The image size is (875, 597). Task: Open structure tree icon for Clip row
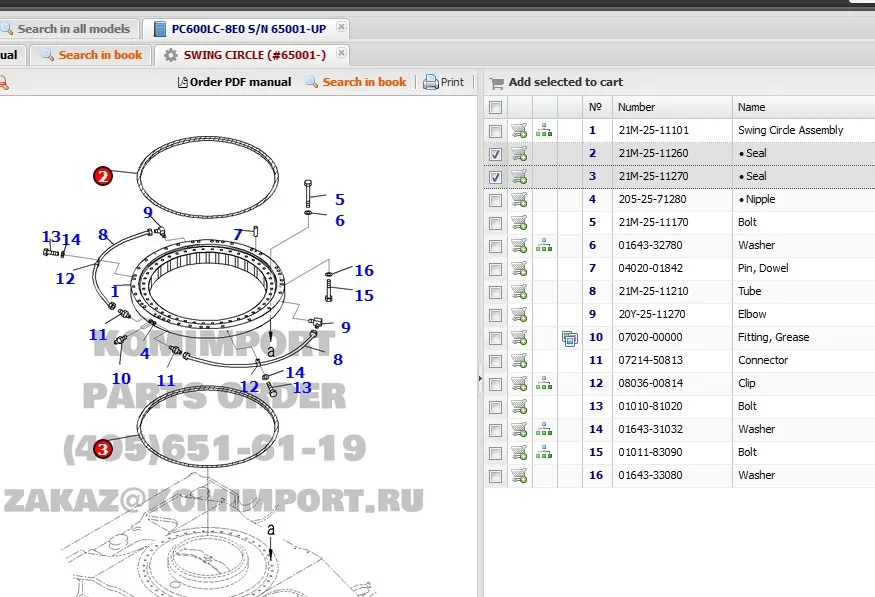tap(544, 383)
